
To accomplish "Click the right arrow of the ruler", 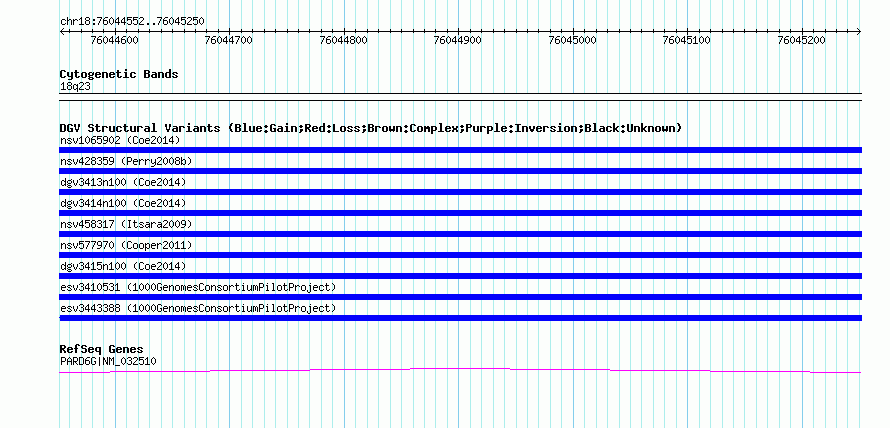I will pos(859,32).
